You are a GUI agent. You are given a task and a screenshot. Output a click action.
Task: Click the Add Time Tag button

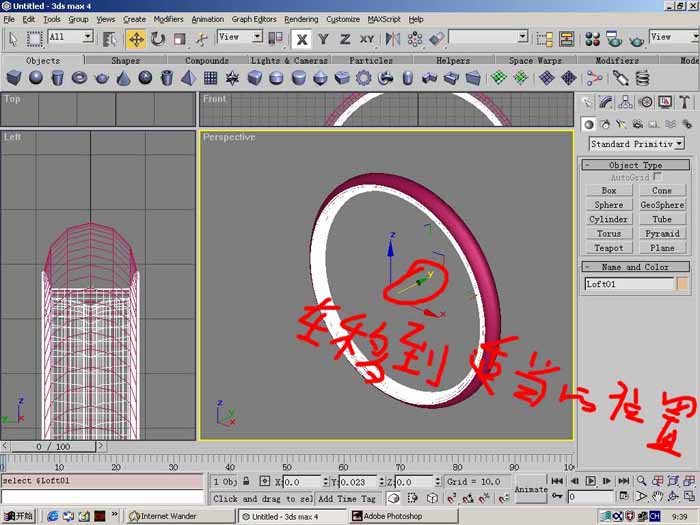click(347, 499)
